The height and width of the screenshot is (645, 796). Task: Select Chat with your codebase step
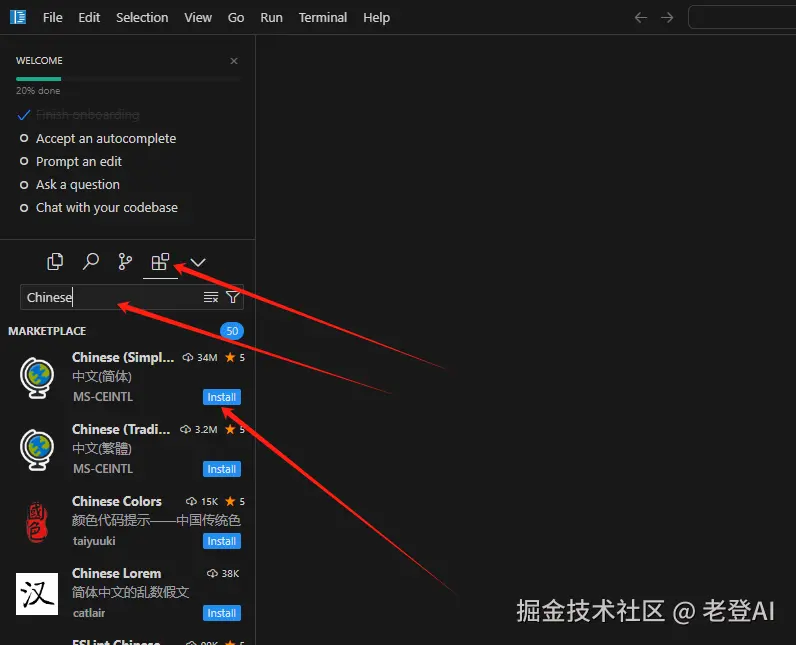click(x=99, y=208)
